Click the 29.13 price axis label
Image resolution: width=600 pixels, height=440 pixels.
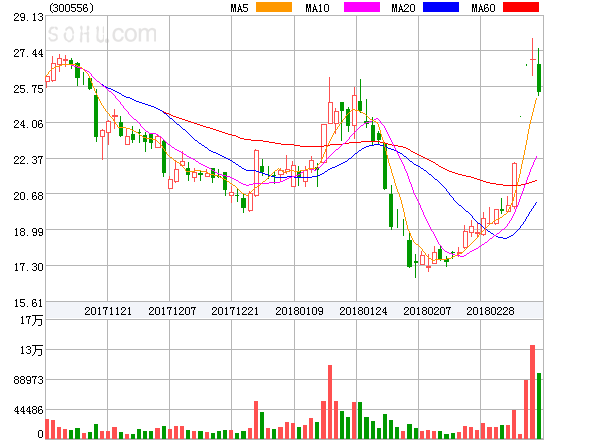28,18
